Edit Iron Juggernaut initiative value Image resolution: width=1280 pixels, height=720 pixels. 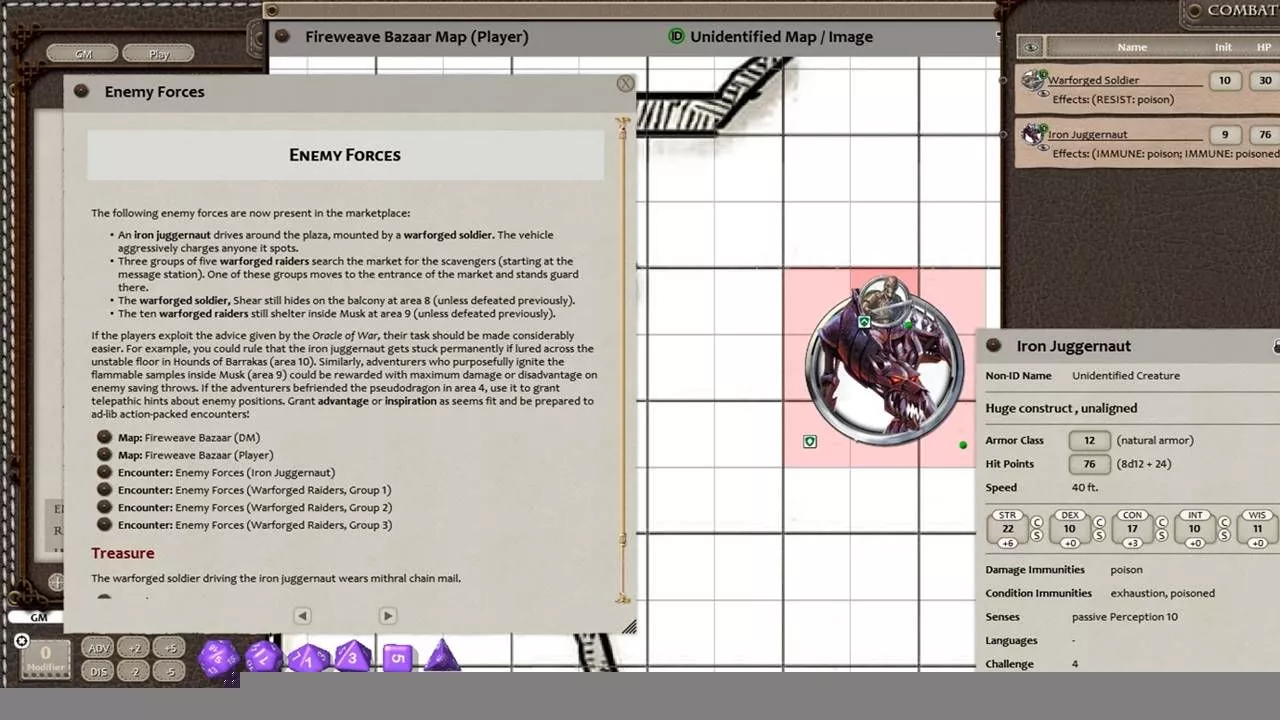[x=1224, y=134]
